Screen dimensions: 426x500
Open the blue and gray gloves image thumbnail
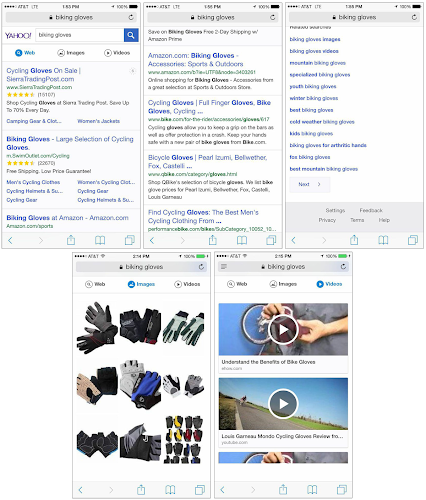click(x=140, y=384)
